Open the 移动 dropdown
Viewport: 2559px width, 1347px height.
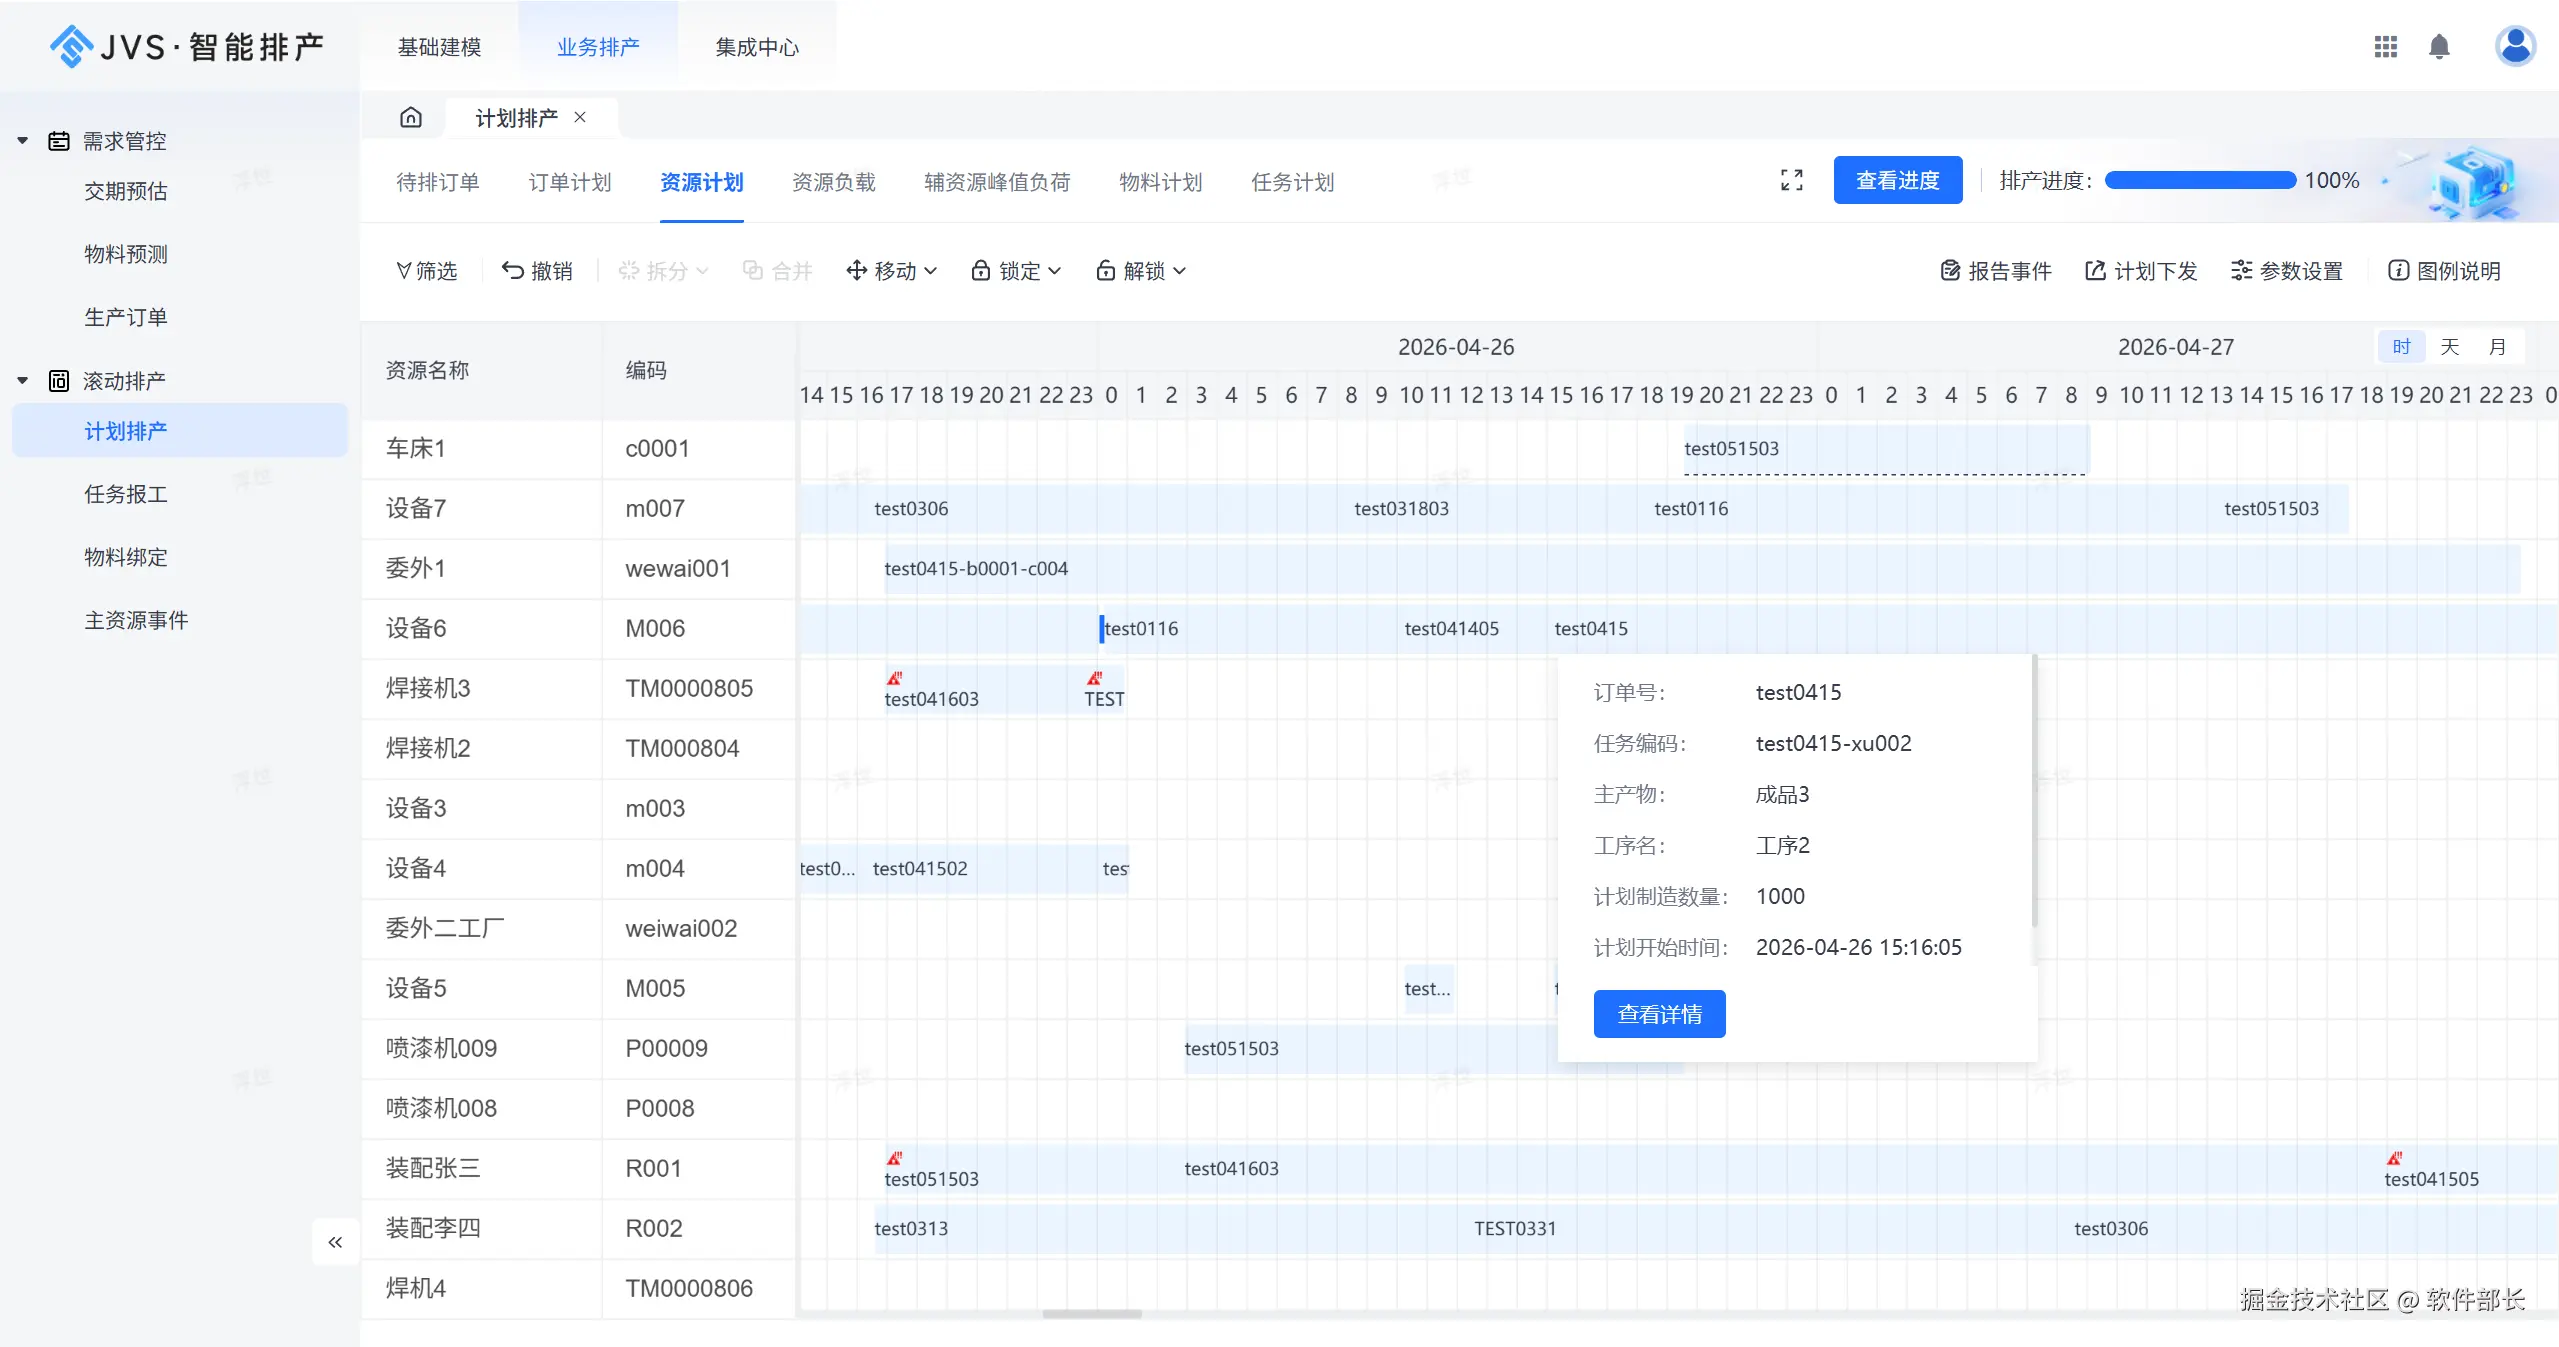891,271
